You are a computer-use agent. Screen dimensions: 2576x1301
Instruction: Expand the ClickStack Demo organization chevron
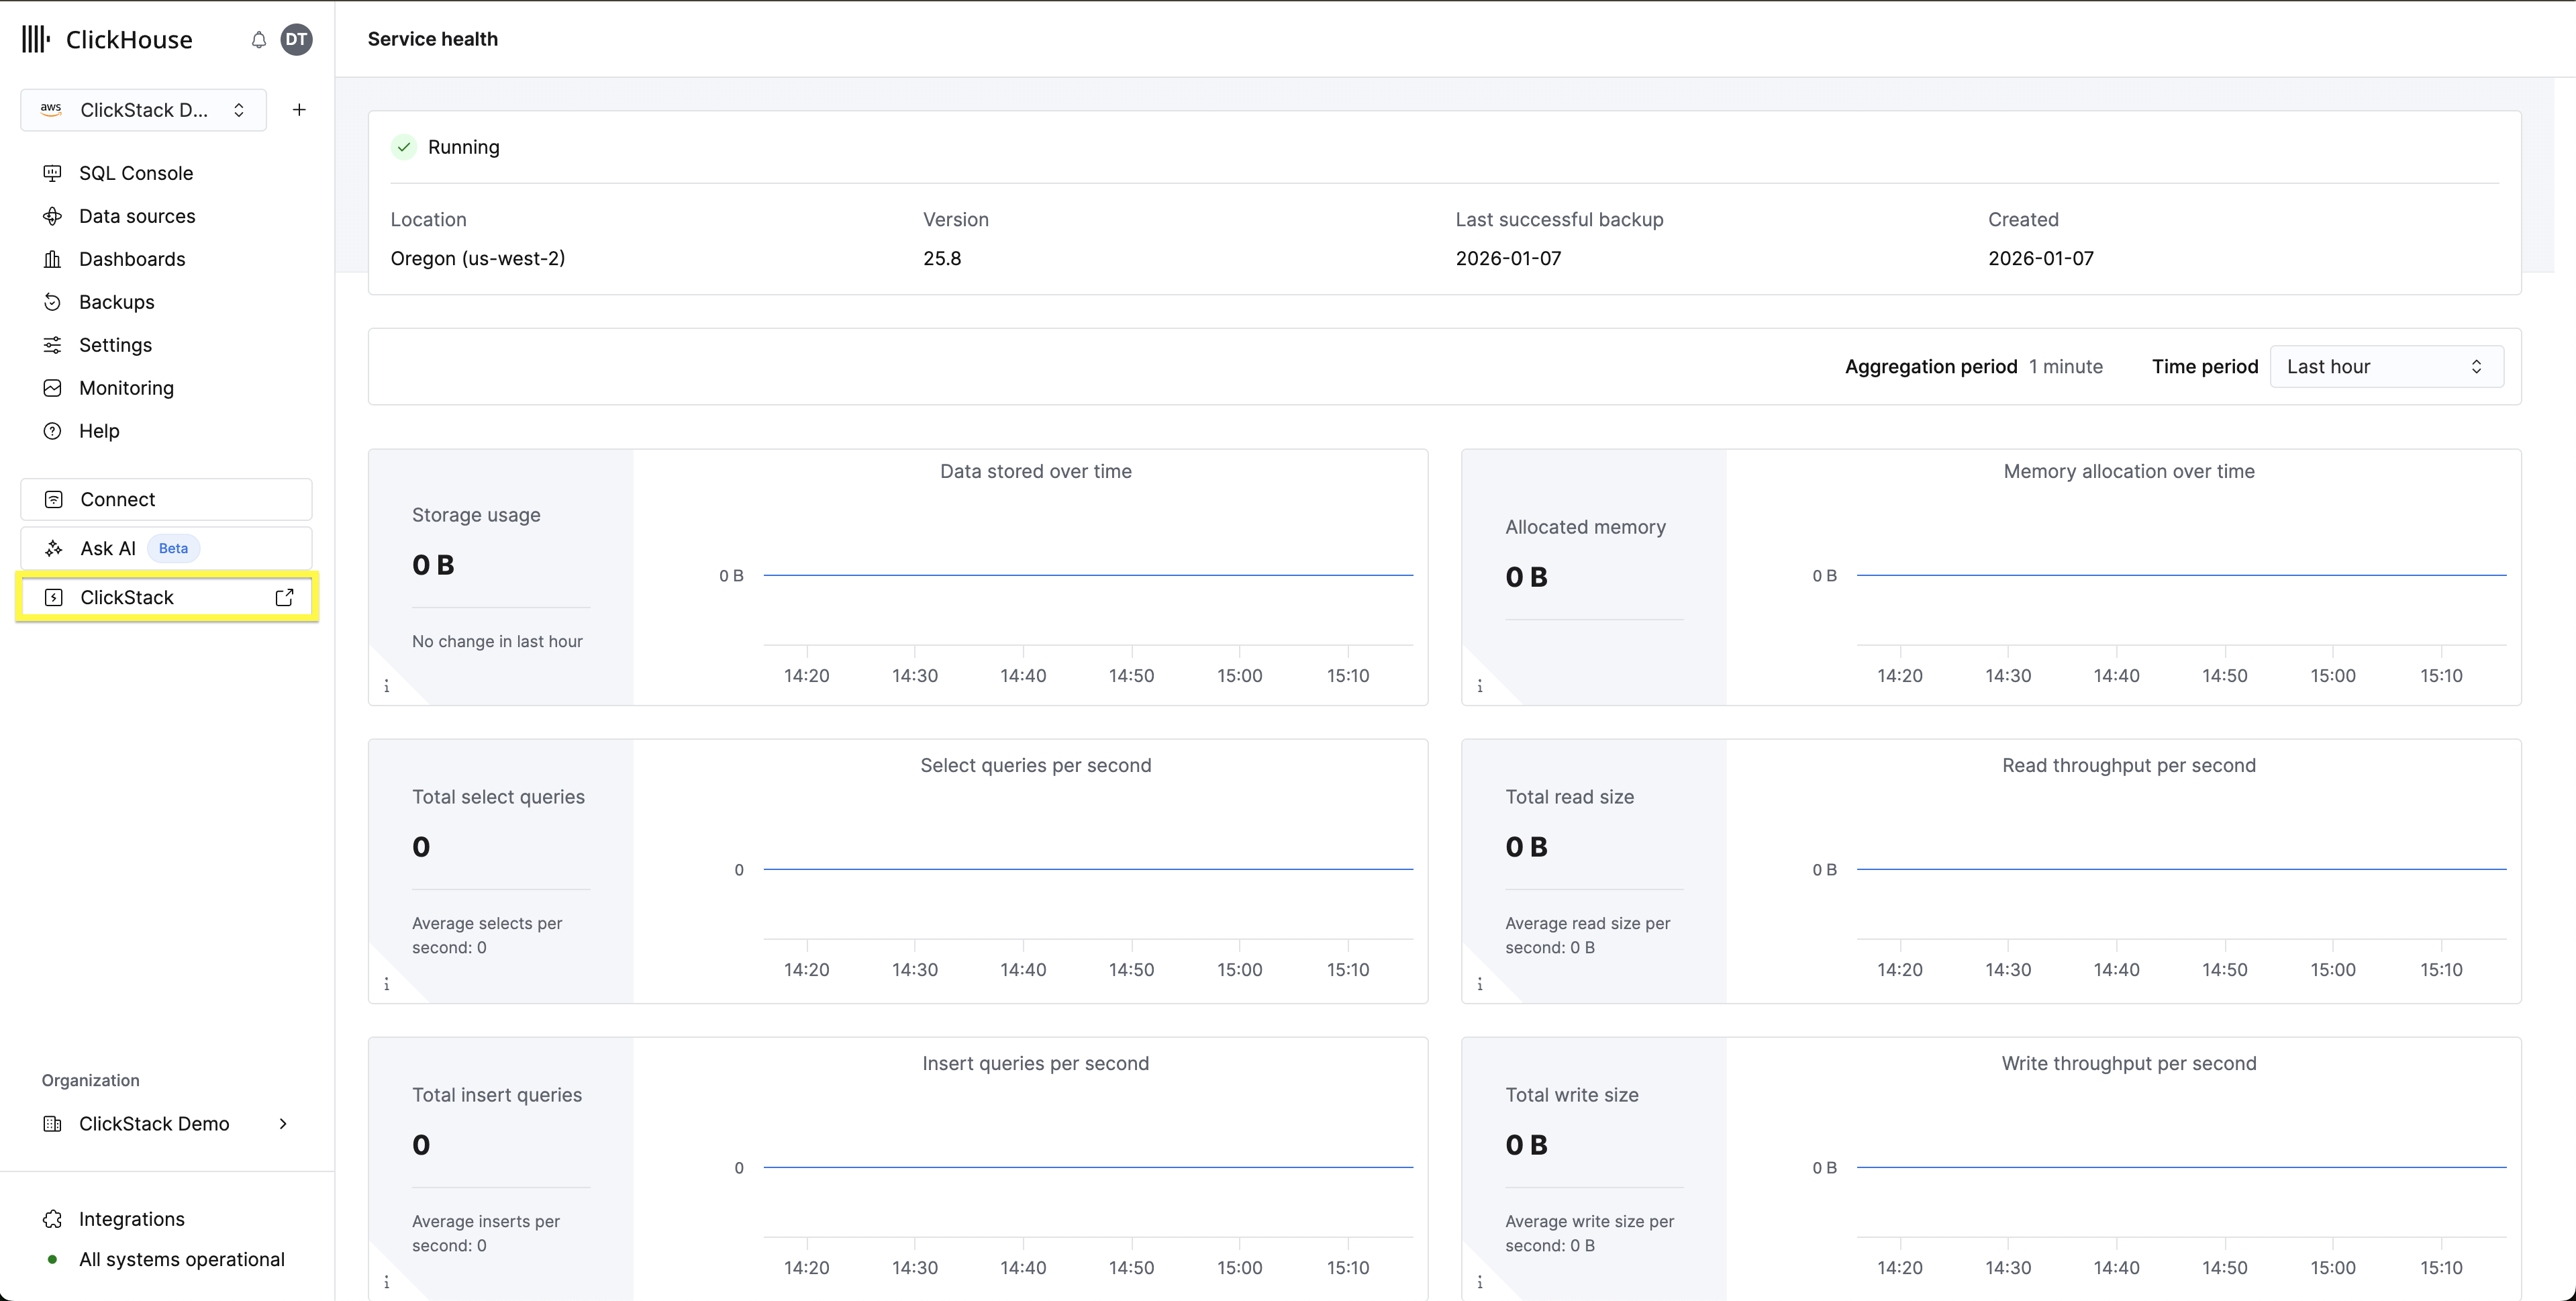[x=283, y=1124]
